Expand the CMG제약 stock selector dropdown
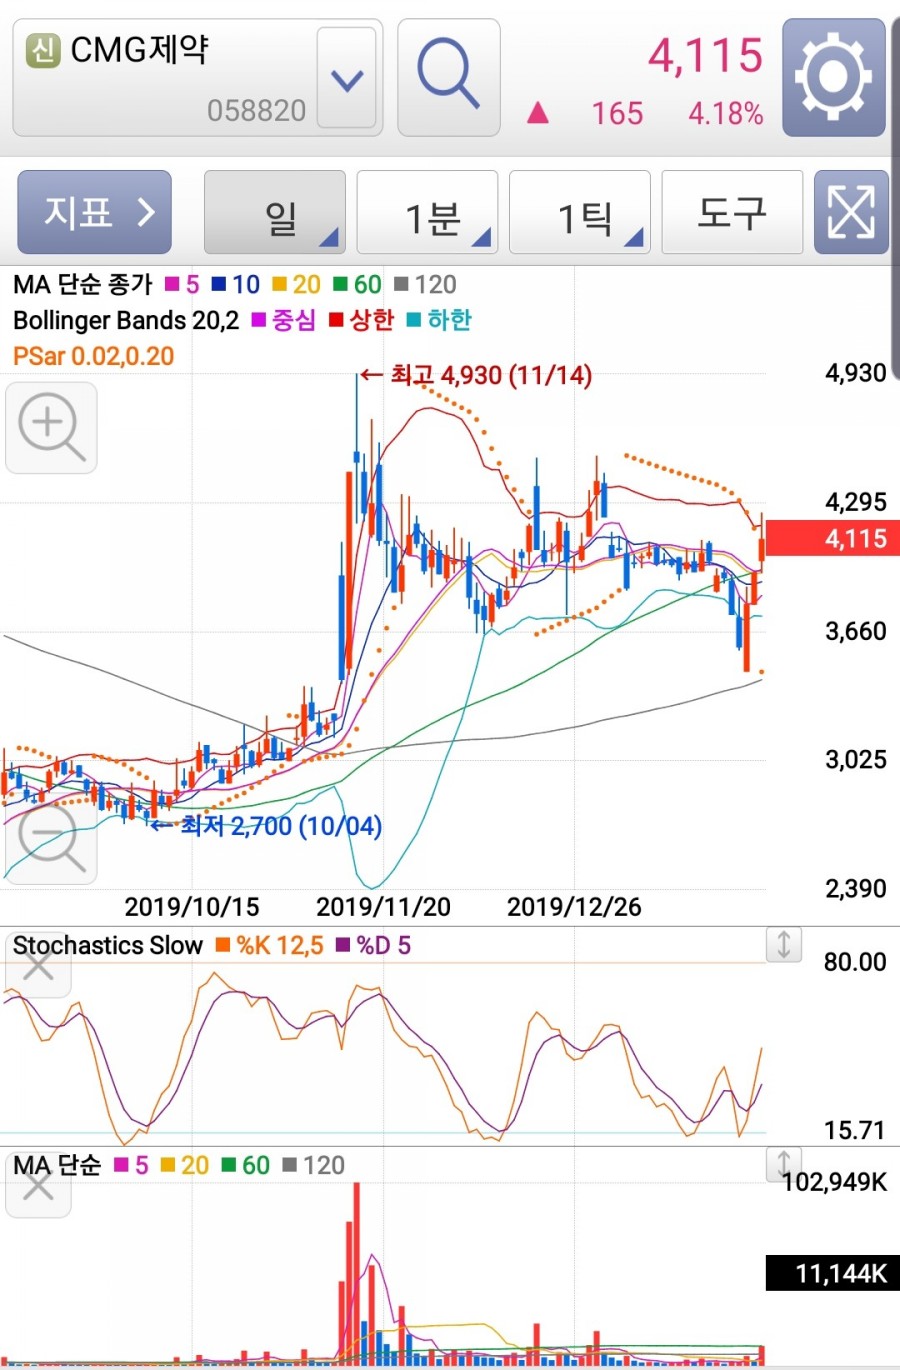 coord(347,78)
